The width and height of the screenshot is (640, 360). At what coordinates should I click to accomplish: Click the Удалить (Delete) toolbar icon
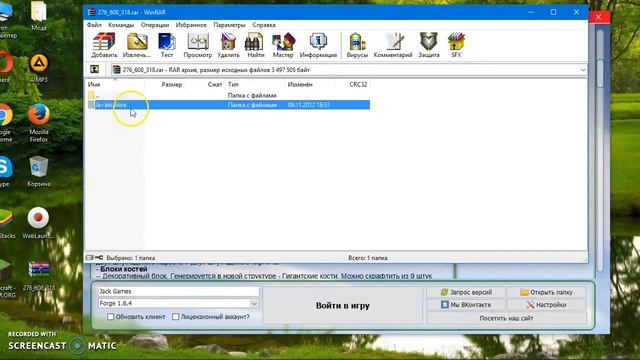coord(228,45)
